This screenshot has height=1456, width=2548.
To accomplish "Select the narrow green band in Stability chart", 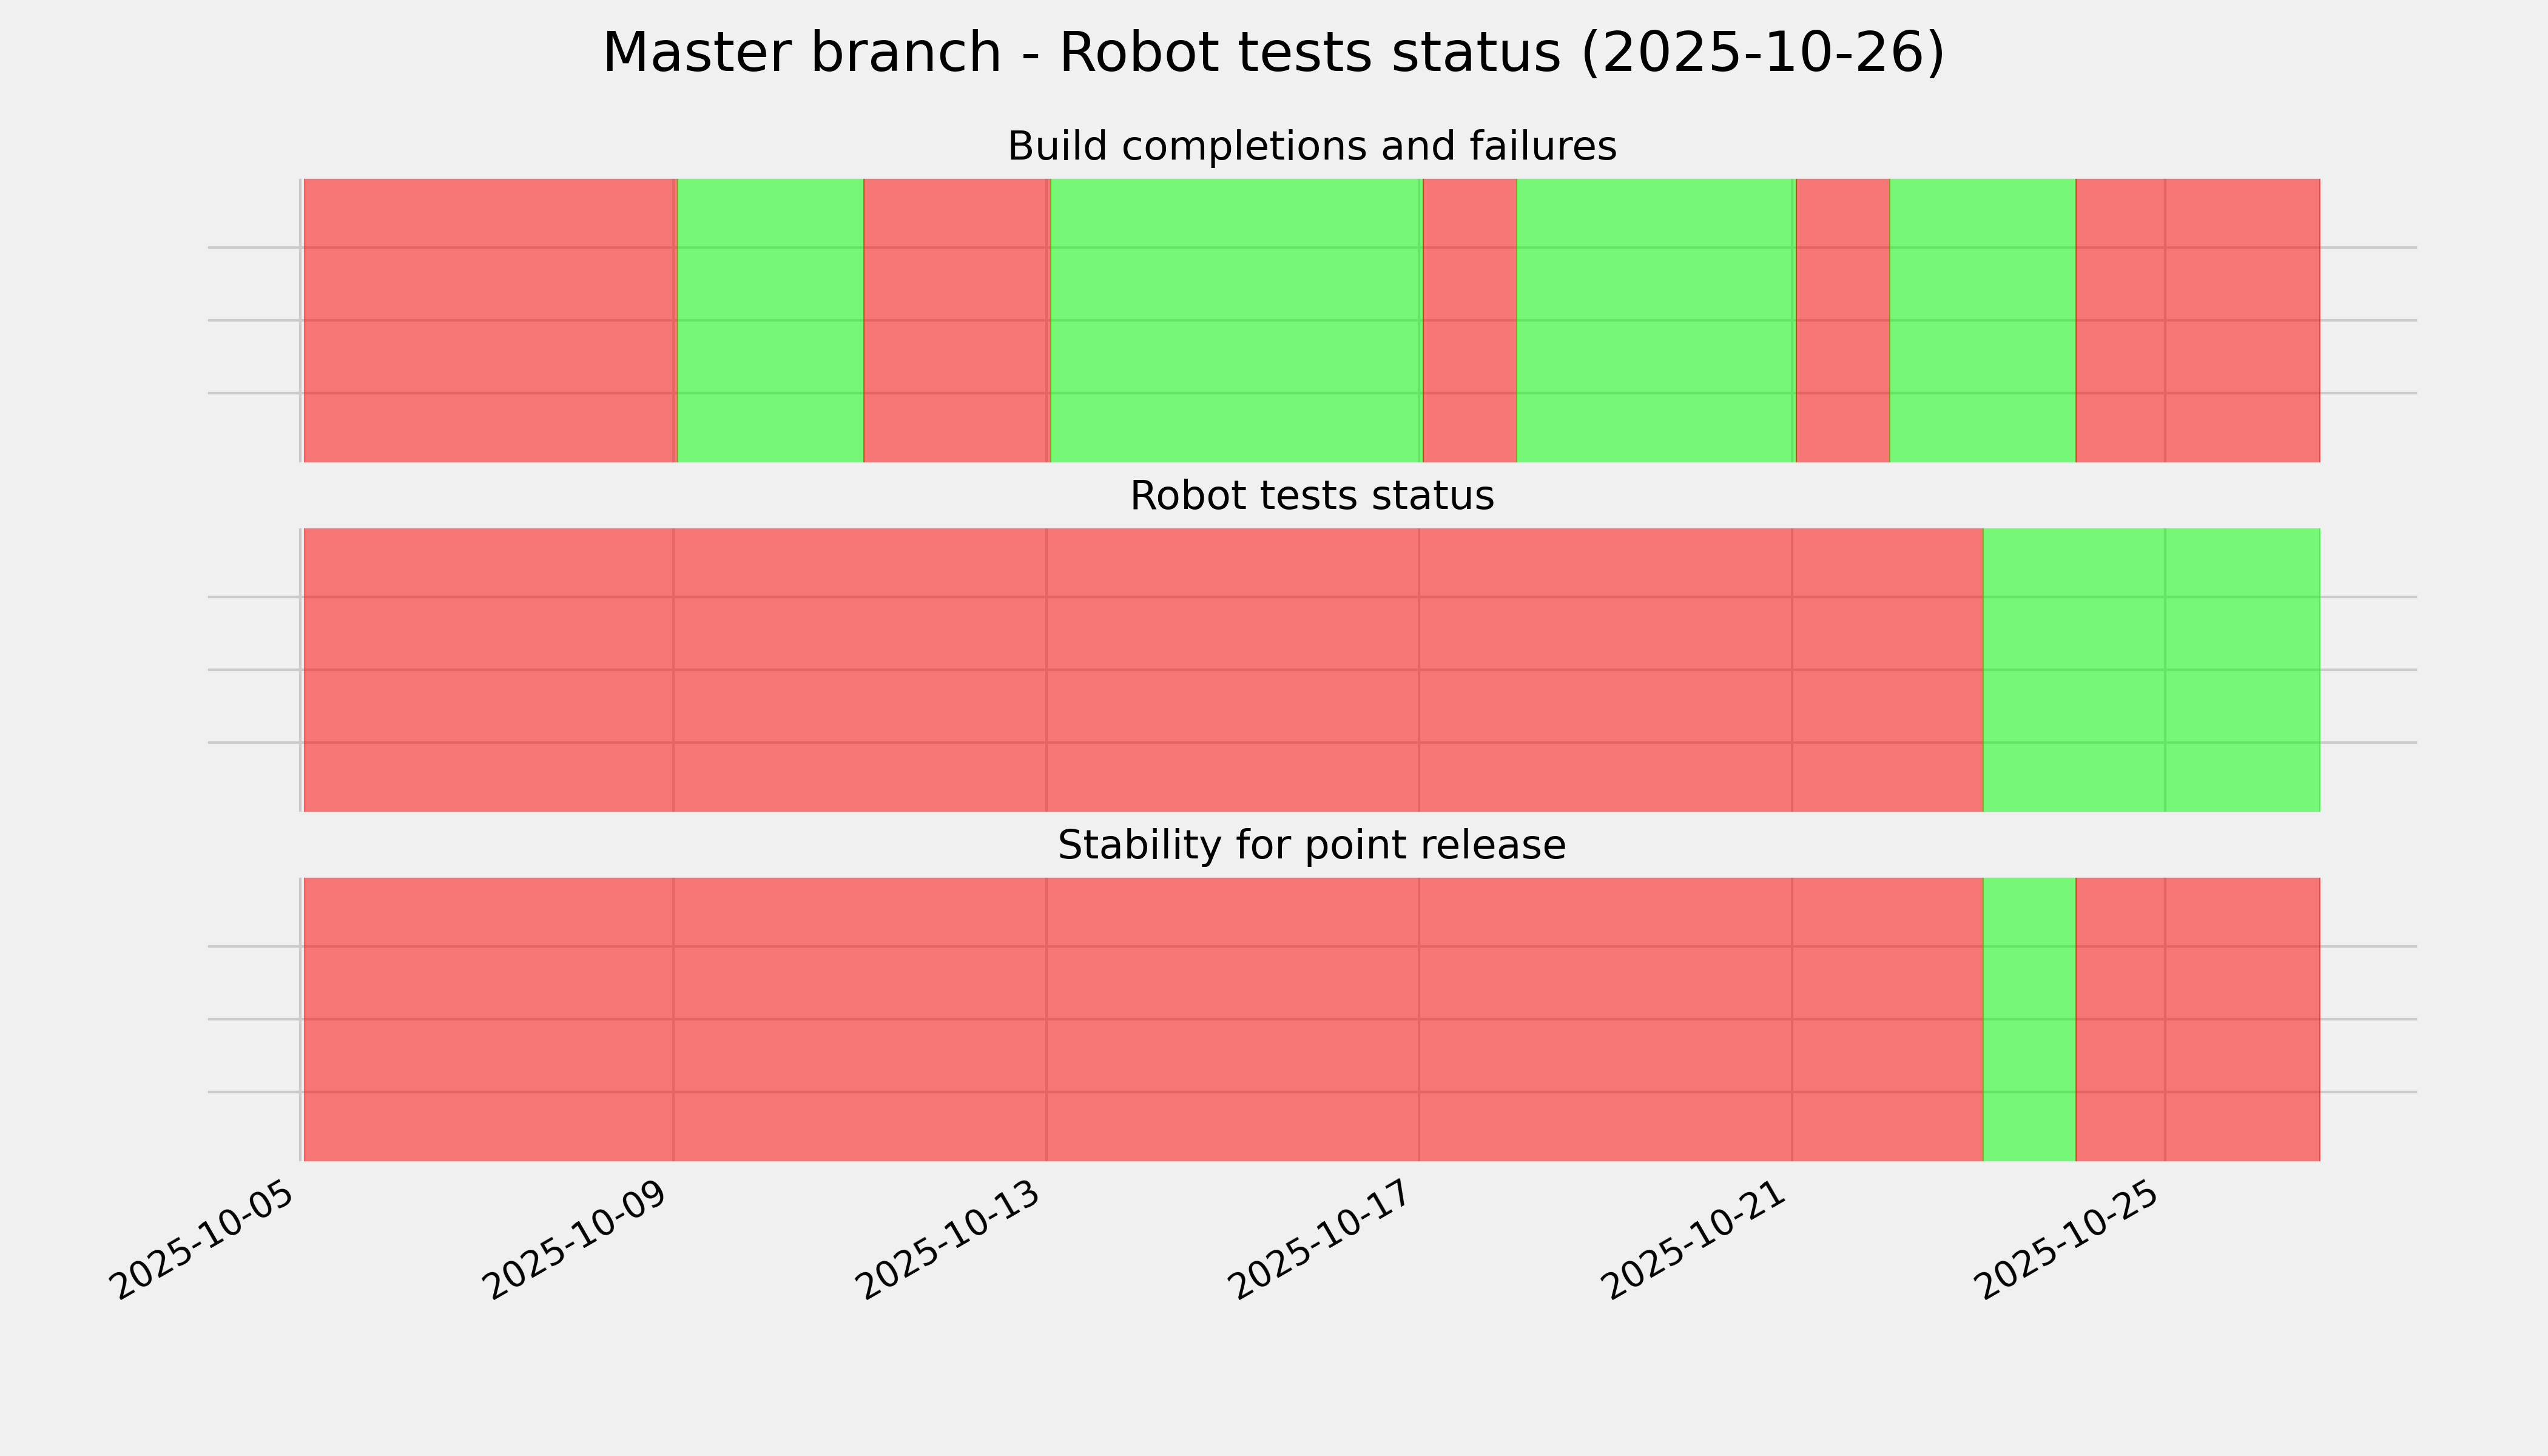I will click(2029, 1019).
